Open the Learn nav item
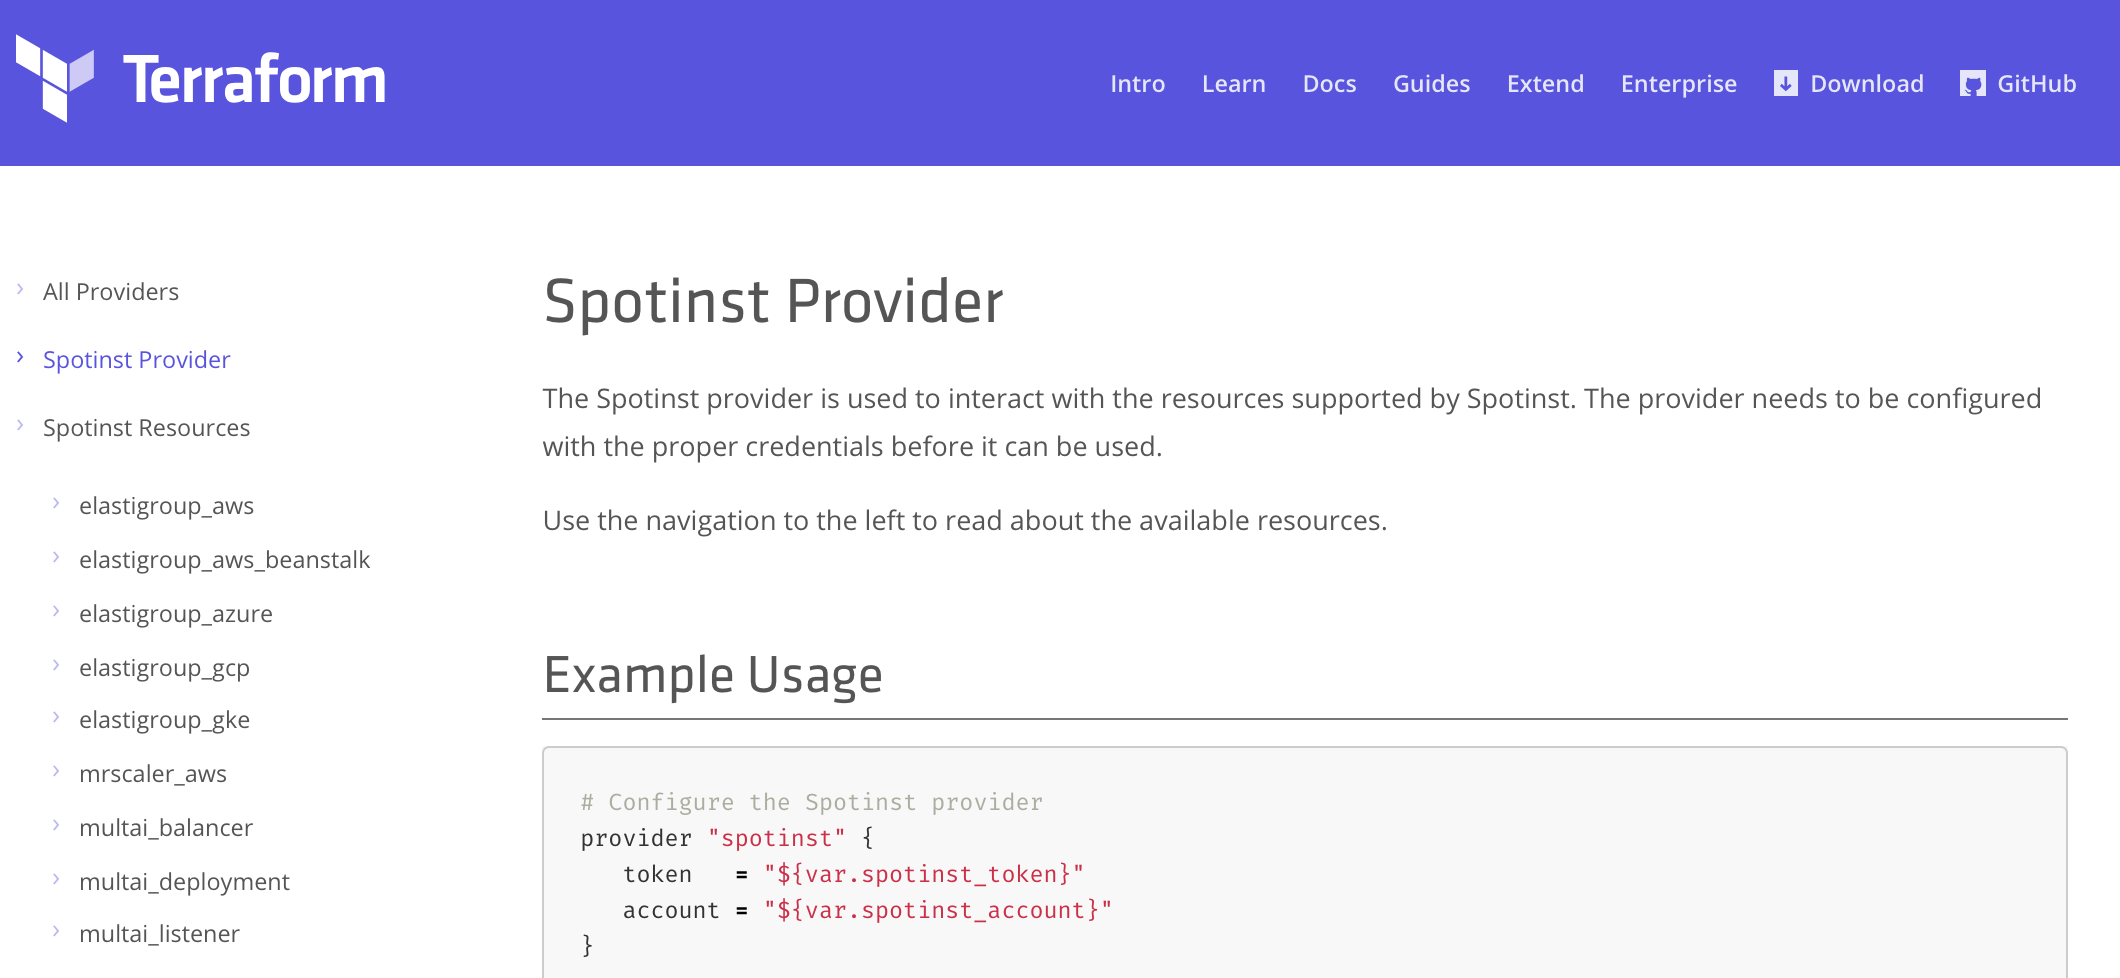The height and width of the screenshot is (978, 2120). [x=1233, y=84]
